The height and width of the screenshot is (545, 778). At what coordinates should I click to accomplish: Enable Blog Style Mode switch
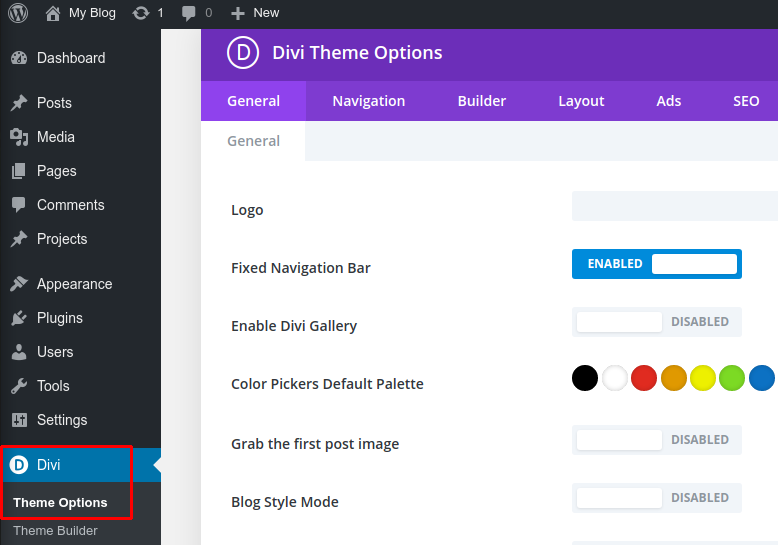coord(656,497)
